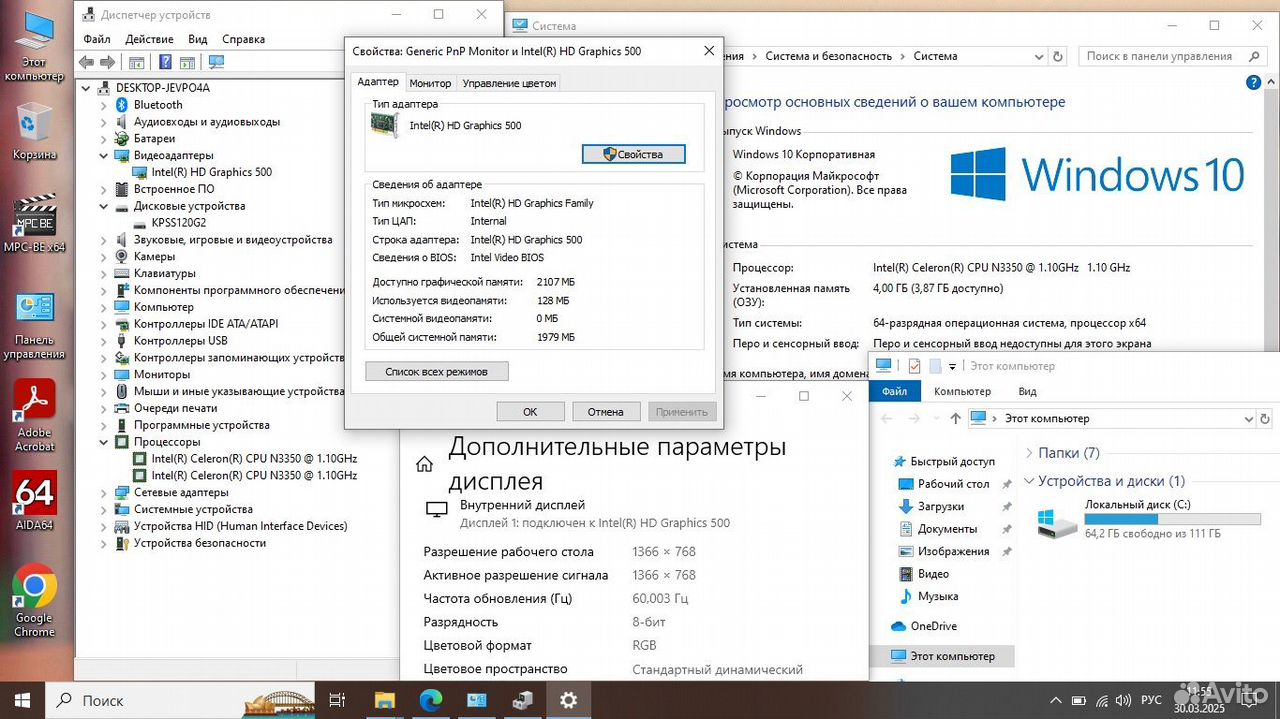Screen dimensions: 1280x719
Task: Click the volume icon in the system tray
Action: point(1121,700)
